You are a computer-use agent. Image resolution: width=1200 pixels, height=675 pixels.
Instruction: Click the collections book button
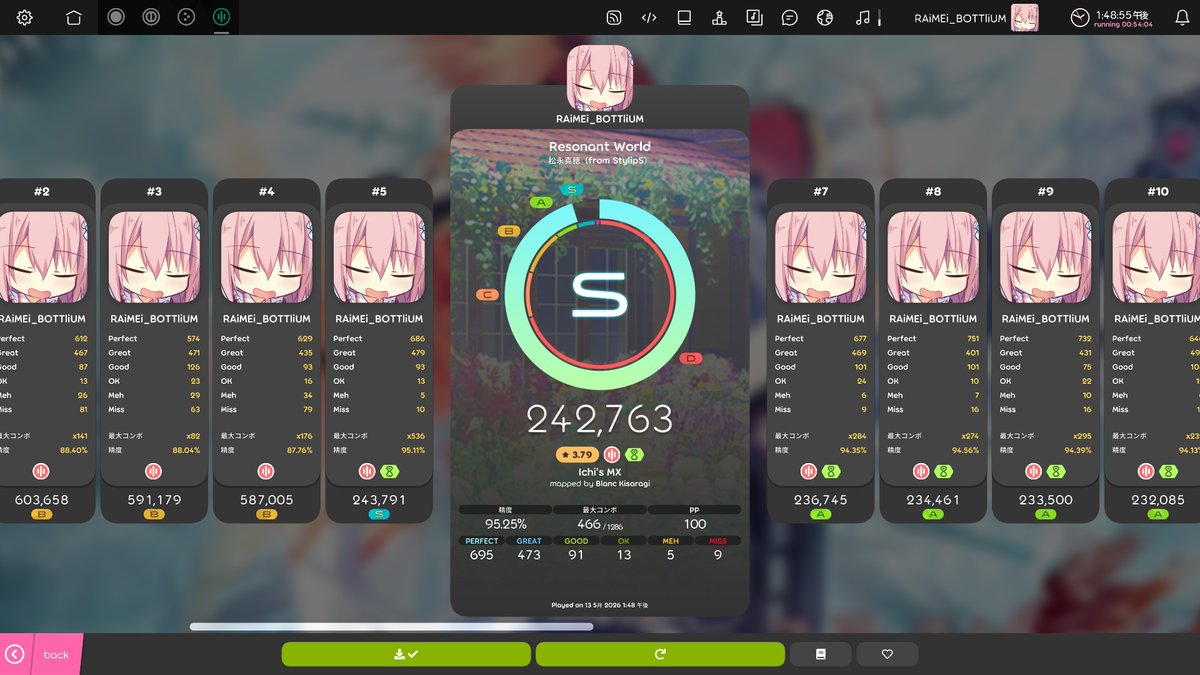(821, 654)
